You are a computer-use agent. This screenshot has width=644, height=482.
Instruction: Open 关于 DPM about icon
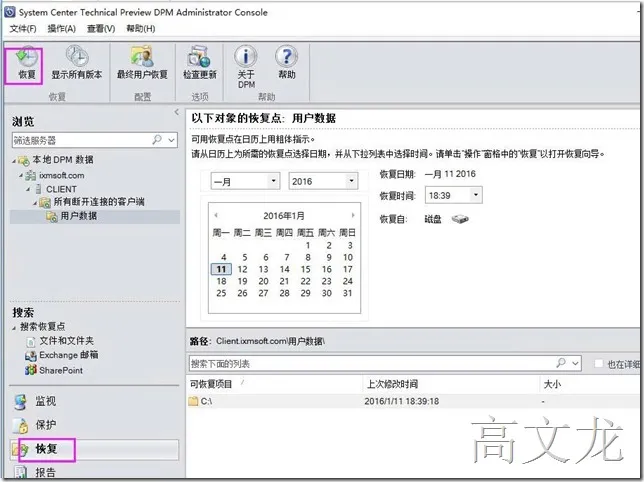246,56
